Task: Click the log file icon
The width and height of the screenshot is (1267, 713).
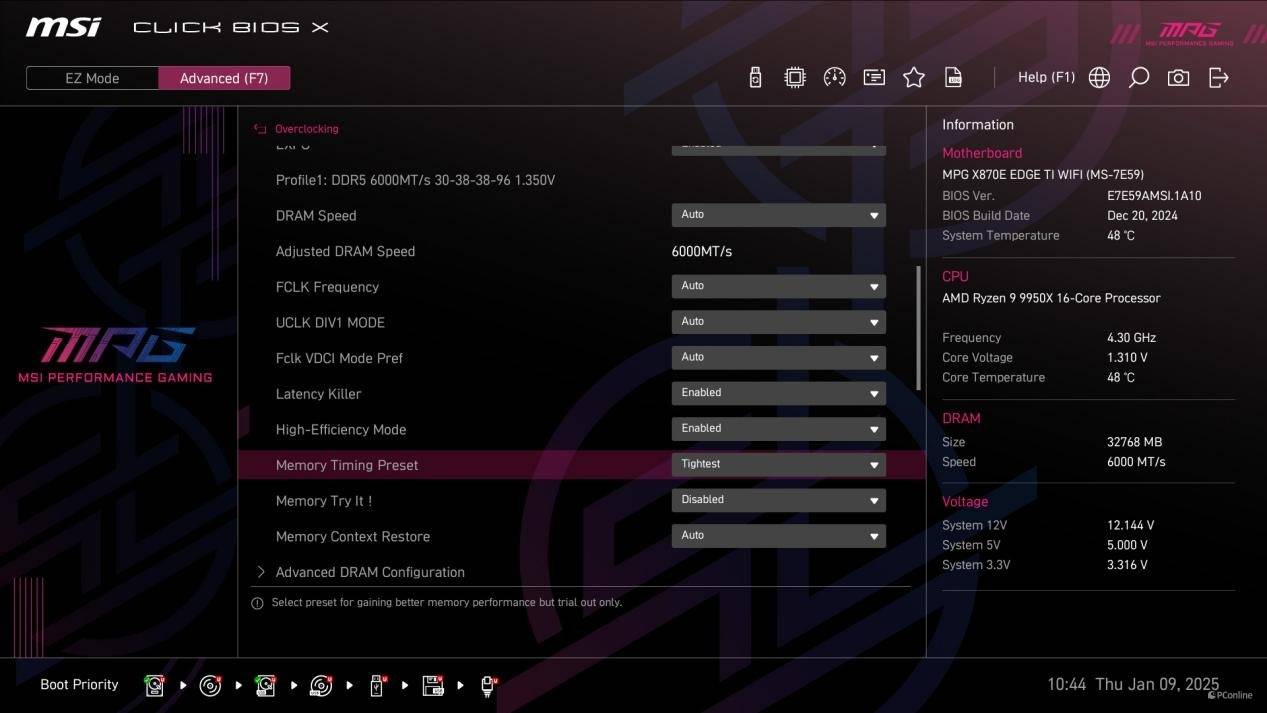Action: [x=954, y=78]
